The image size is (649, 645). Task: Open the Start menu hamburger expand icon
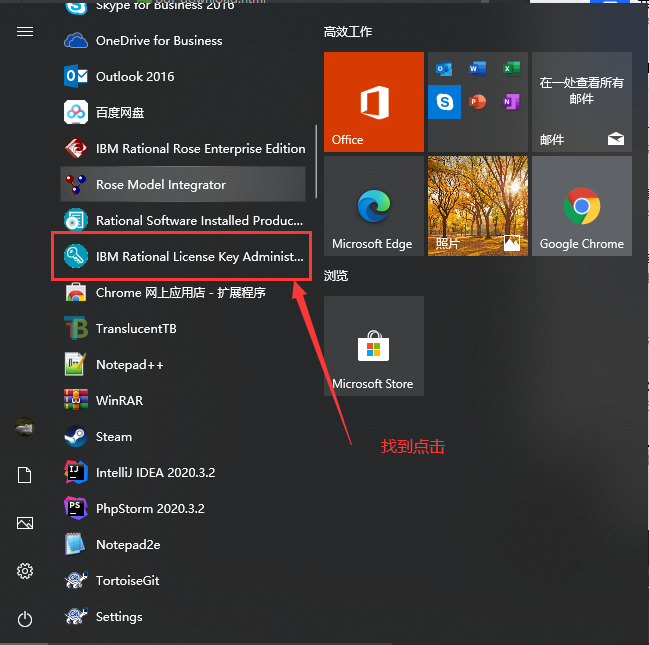[x=25, y=31]
